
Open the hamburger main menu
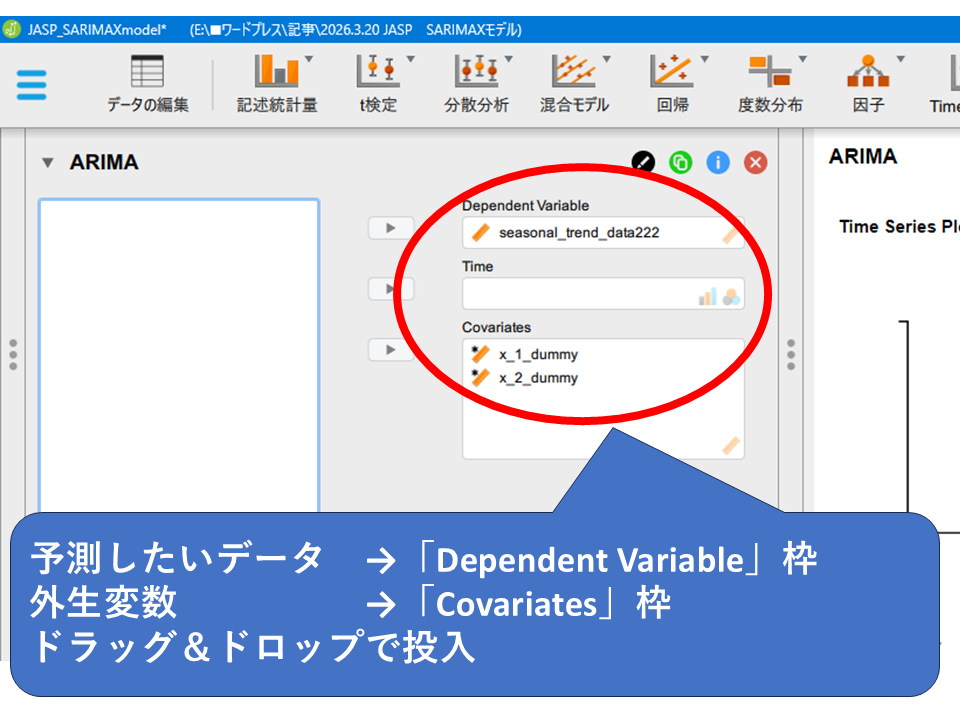31,84
